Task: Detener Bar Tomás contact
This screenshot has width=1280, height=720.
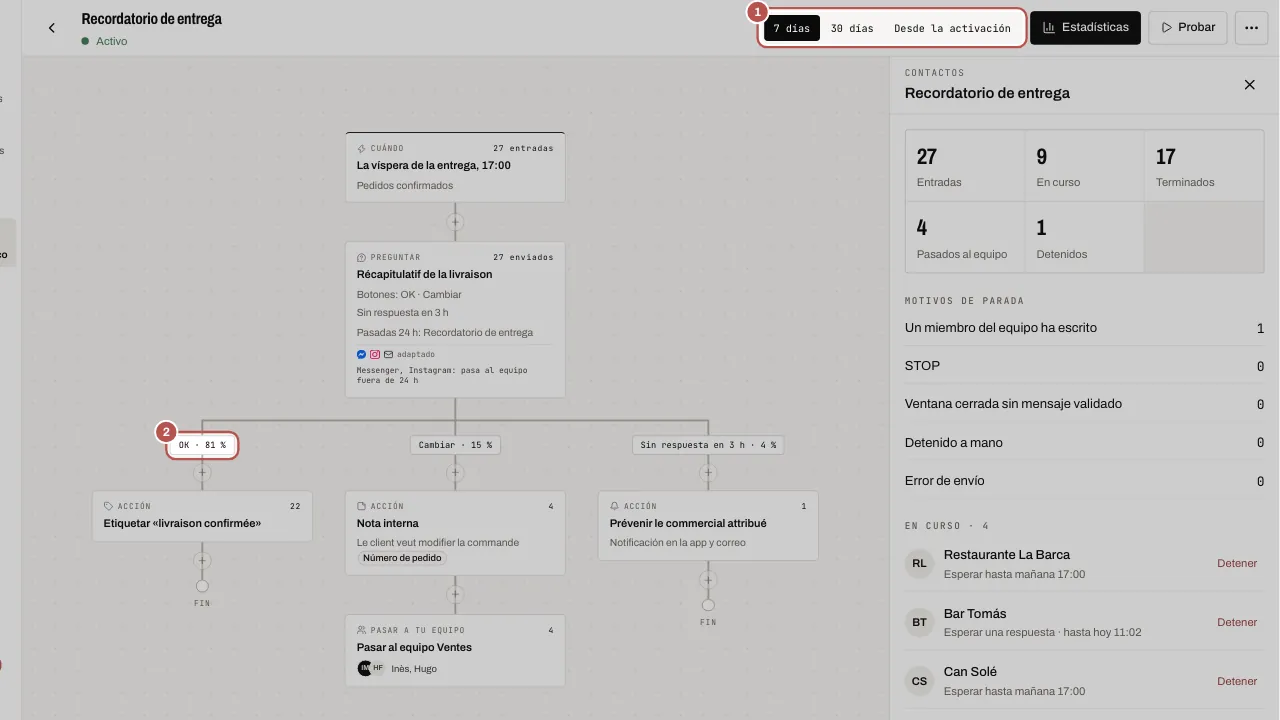Action: coord(1237,622)
